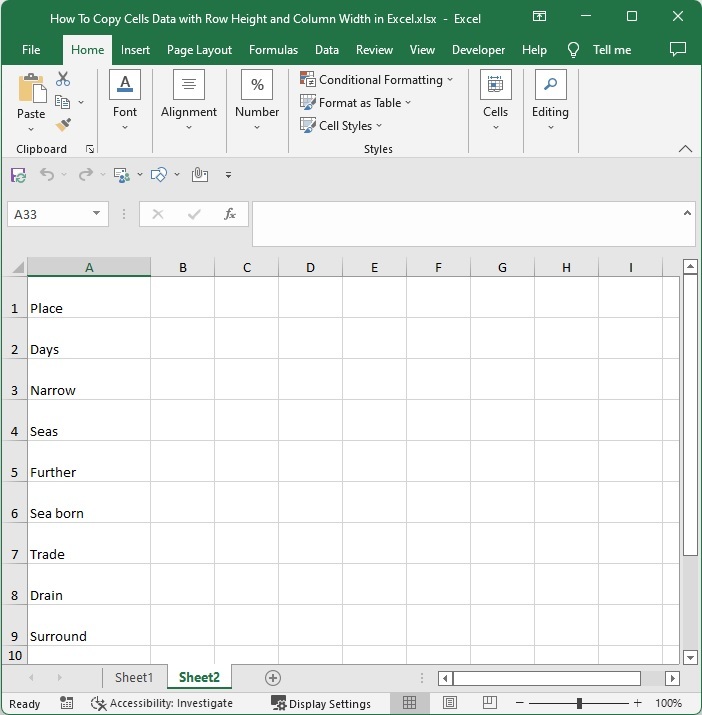Expand the Copy dropdown arrow

click(x=81, y=102)
